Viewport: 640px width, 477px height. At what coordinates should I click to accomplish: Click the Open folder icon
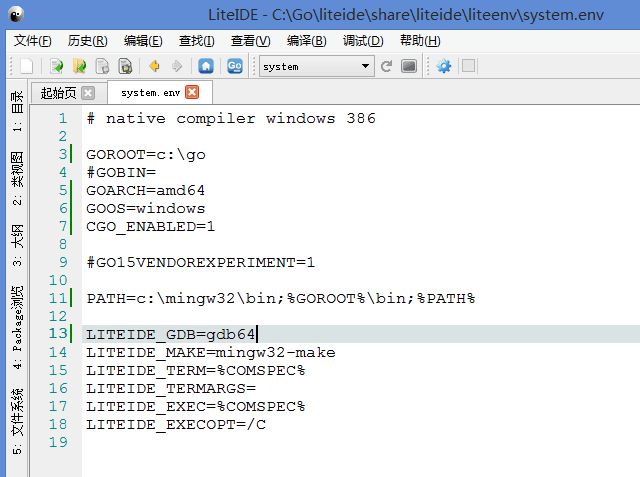click(79, 66)
